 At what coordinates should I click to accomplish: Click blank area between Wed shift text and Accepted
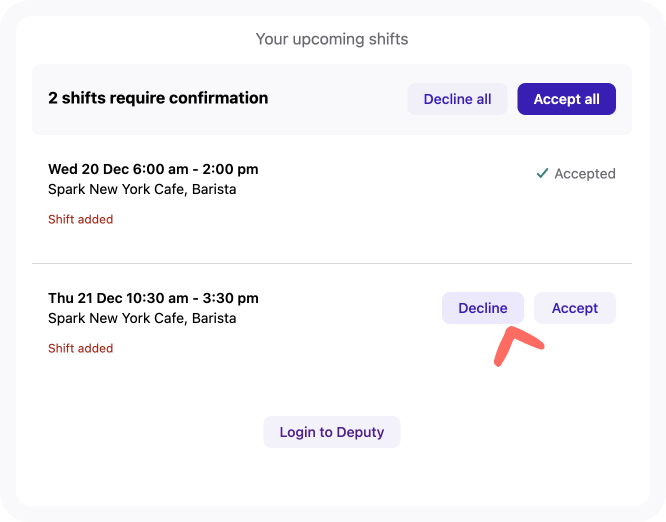click(x=395, y=178)
